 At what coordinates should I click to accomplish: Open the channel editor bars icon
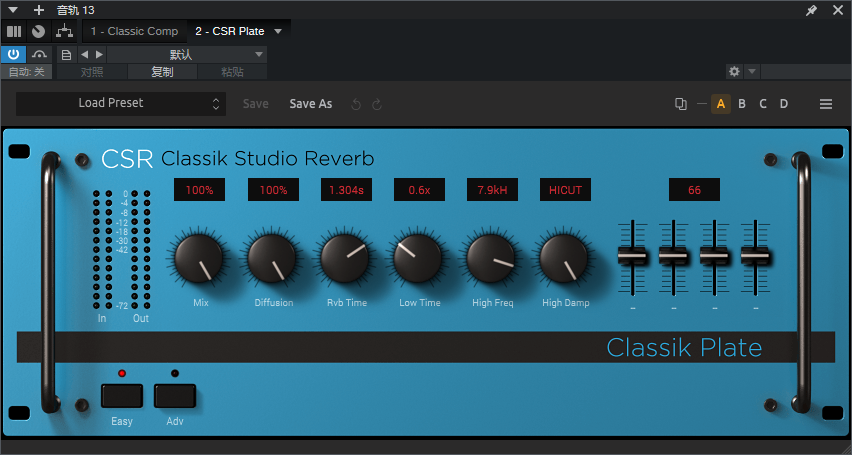[14, 32]
